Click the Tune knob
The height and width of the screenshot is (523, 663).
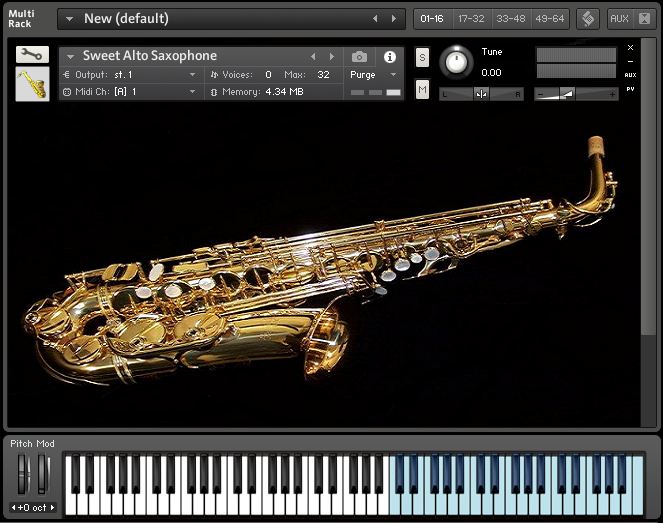click(456, 62)
